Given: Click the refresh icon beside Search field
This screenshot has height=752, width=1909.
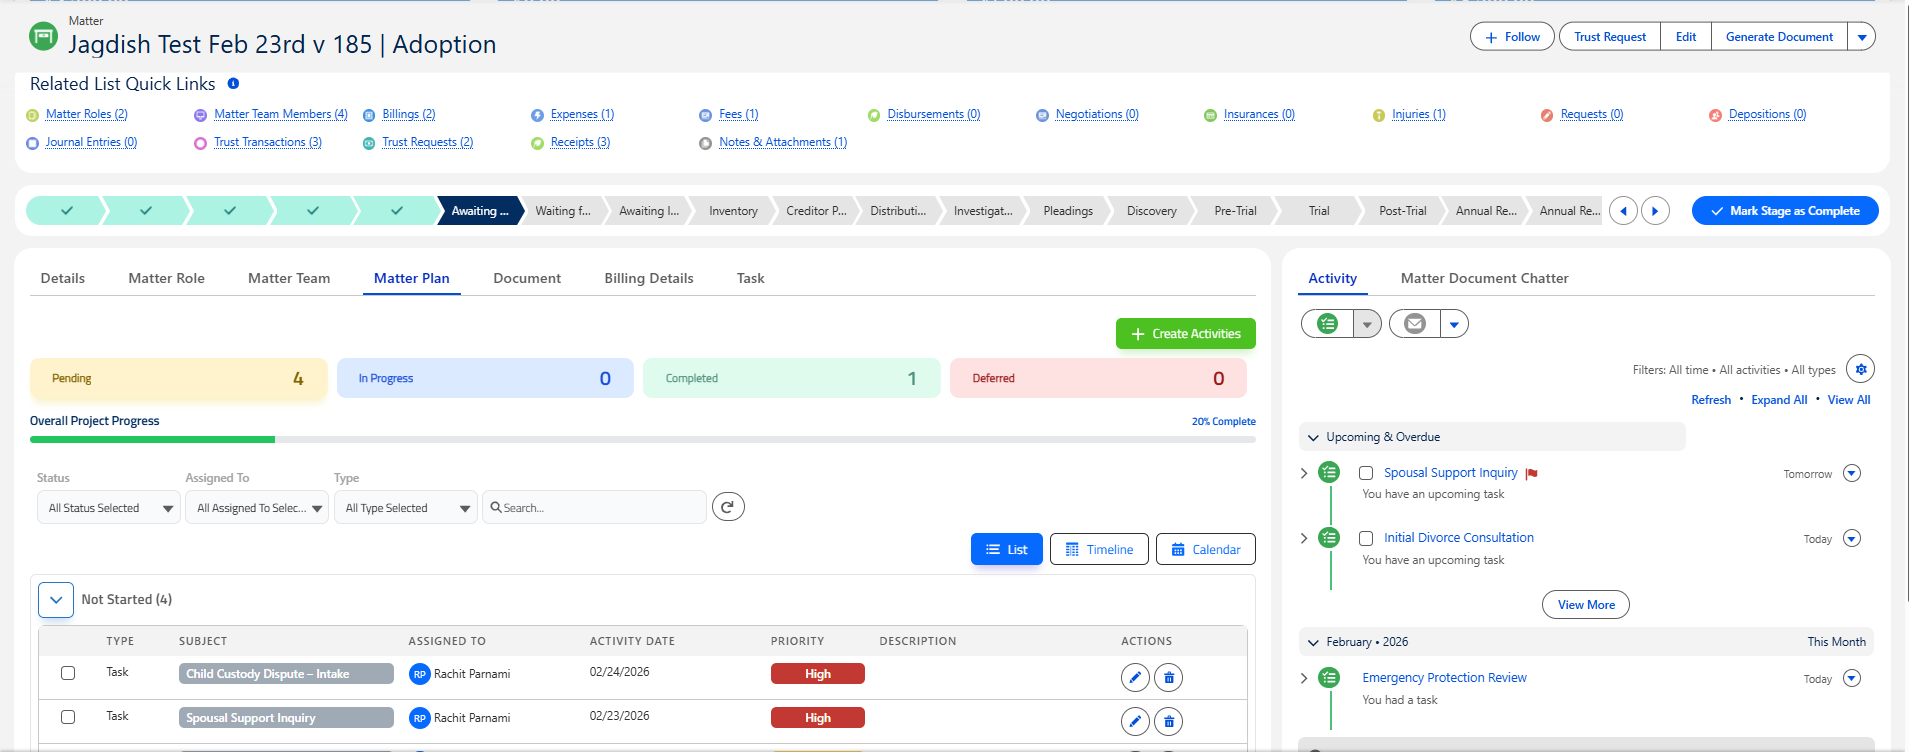Looking at the screenshot, I should 728,507.
